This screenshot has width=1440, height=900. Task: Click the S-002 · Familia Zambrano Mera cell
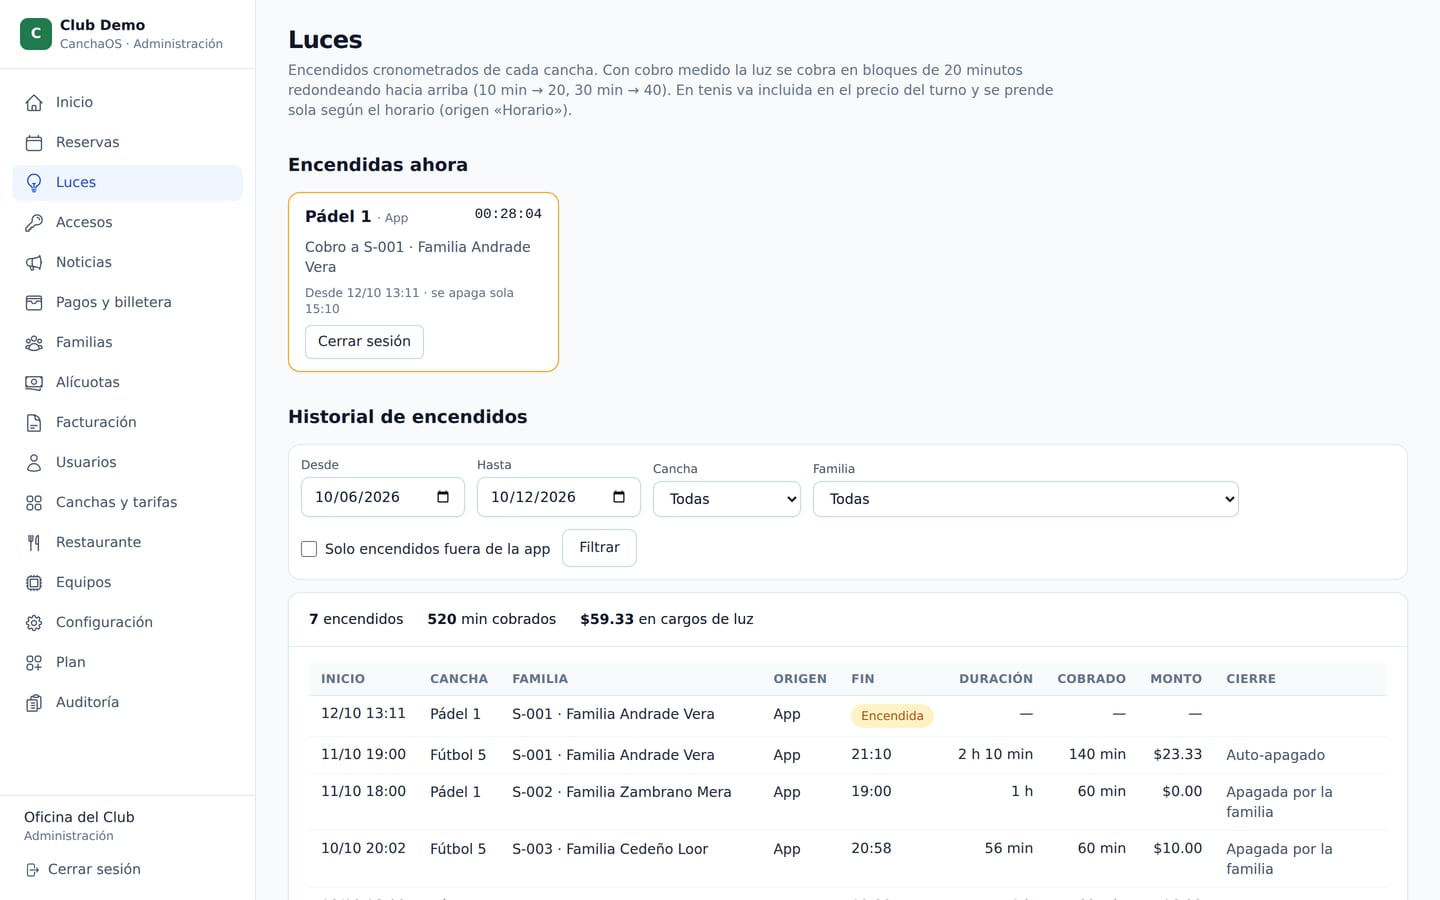pos(622,792)
